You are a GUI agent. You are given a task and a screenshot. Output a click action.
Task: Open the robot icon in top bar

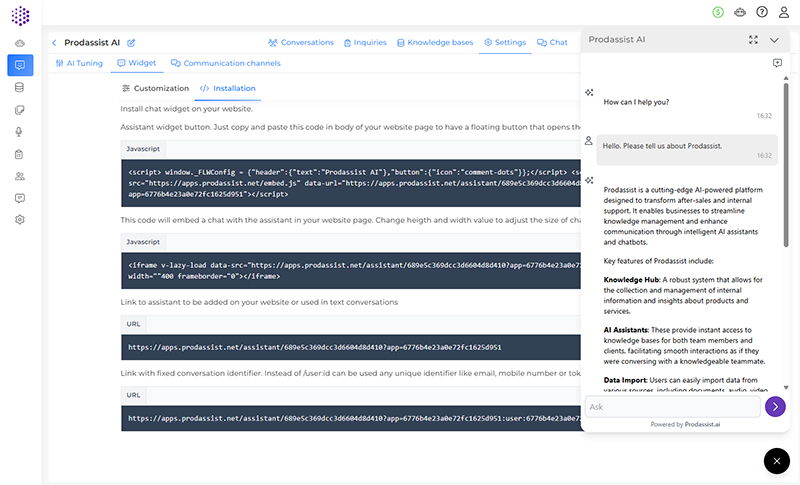coord(740,12)
